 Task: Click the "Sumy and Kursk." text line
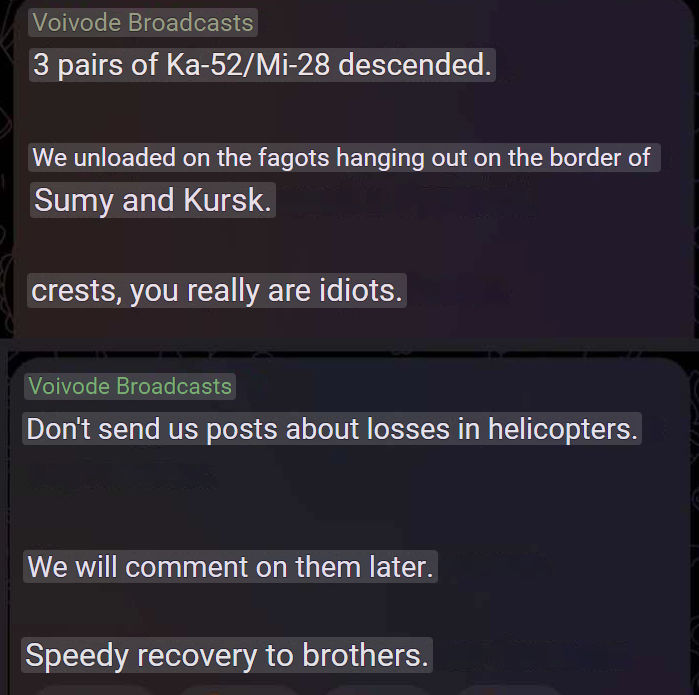[x=153, y=200]
